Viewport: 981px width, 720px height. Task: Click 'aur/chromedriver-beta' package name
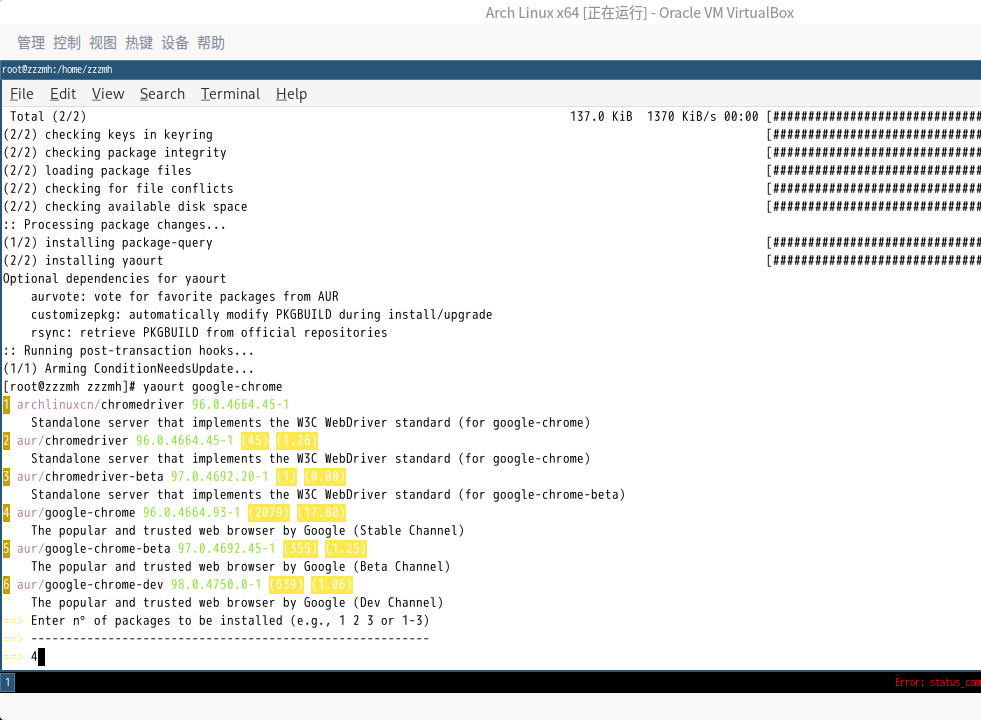click(90, 477)
